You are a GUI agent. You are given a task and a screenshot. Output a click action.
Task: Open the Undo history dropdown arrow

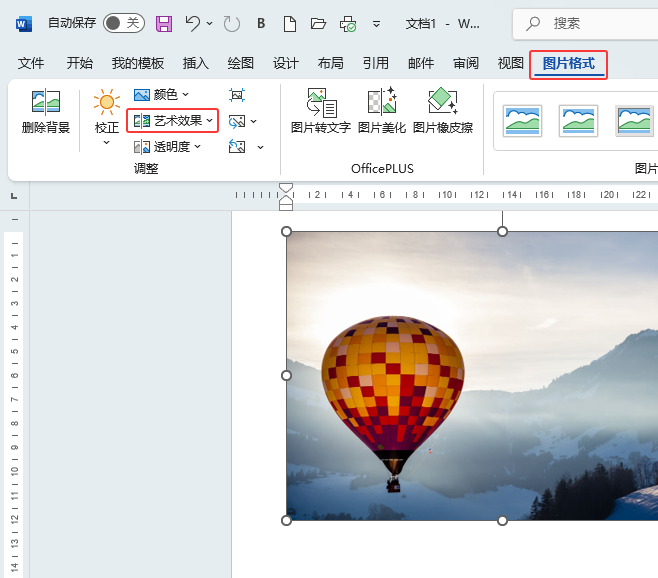[x=209, y=24]
